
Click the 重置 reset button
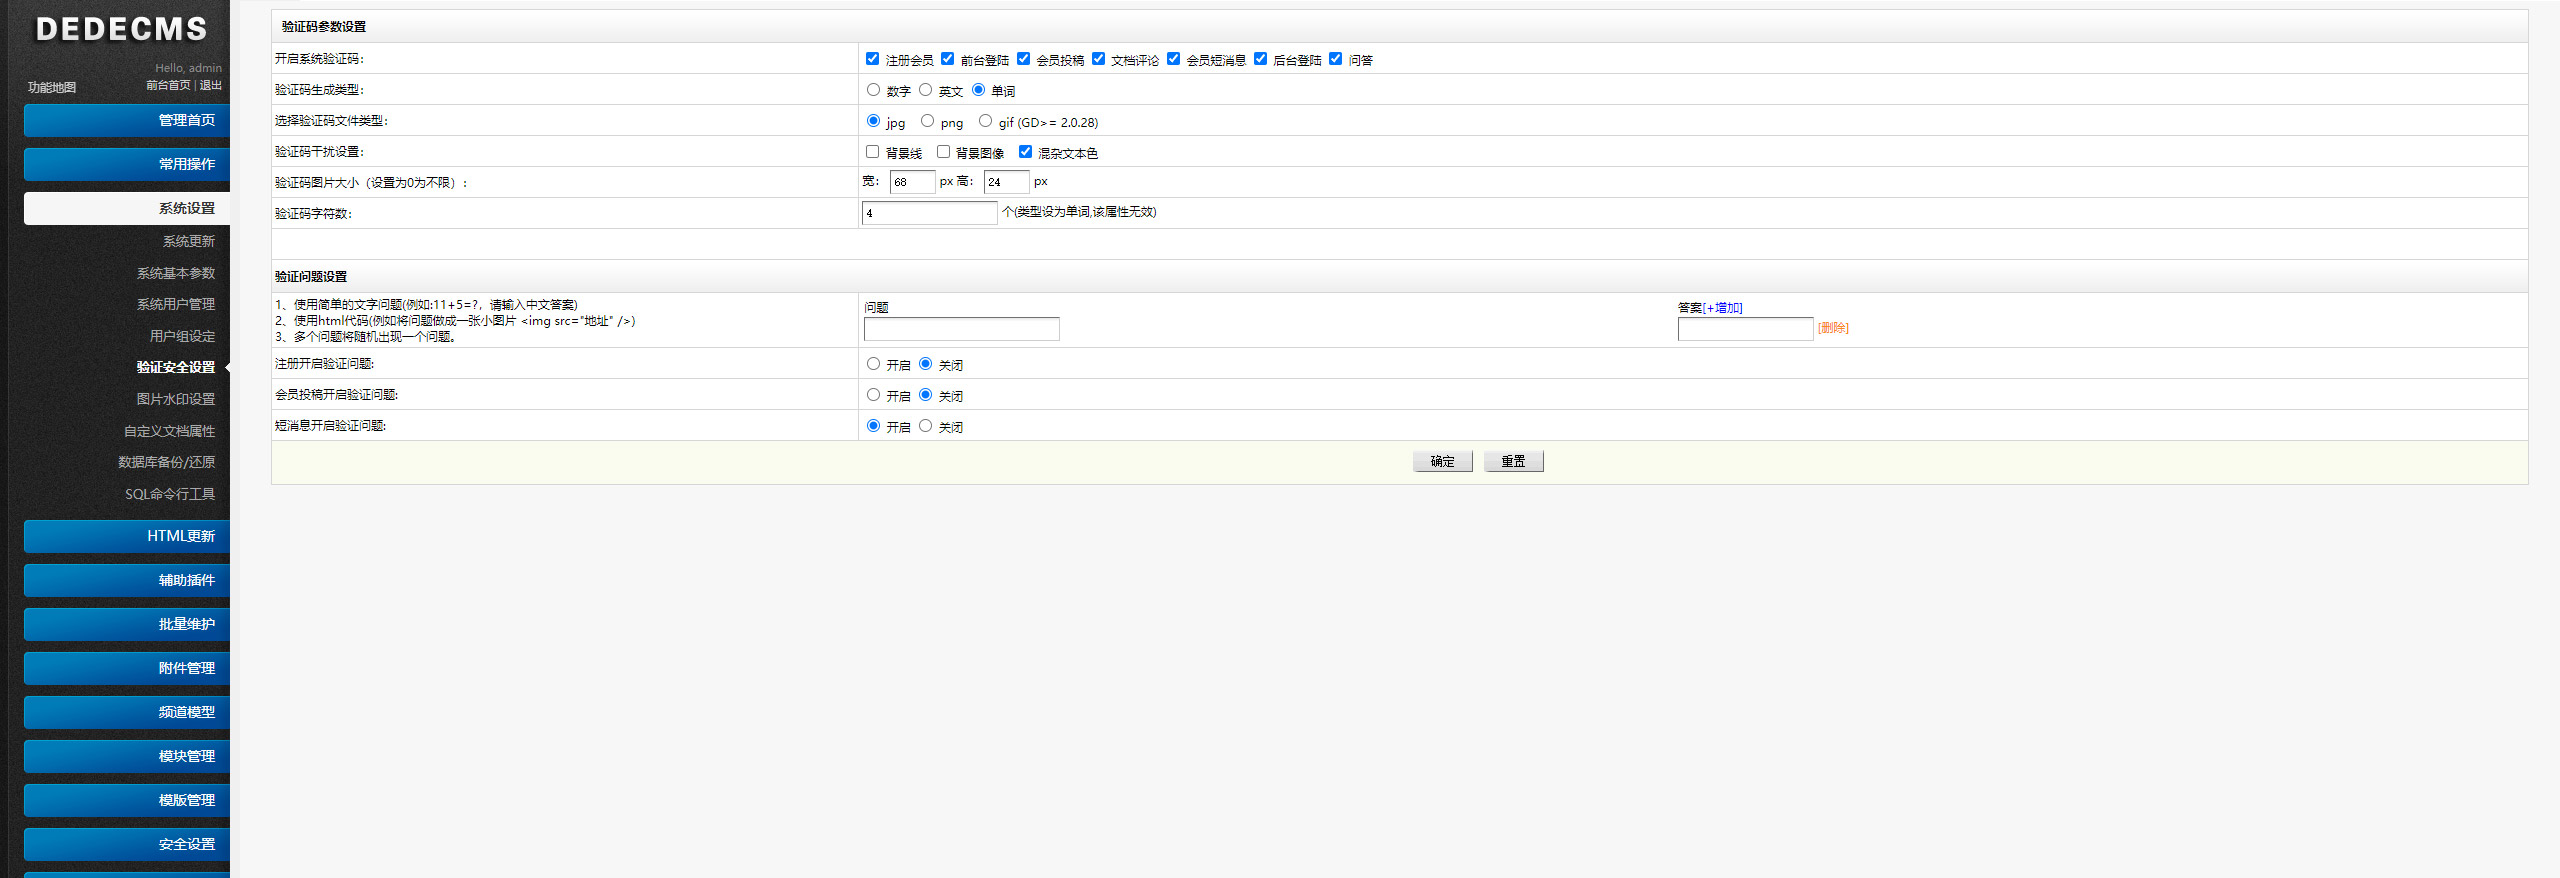coord(1513,461)
